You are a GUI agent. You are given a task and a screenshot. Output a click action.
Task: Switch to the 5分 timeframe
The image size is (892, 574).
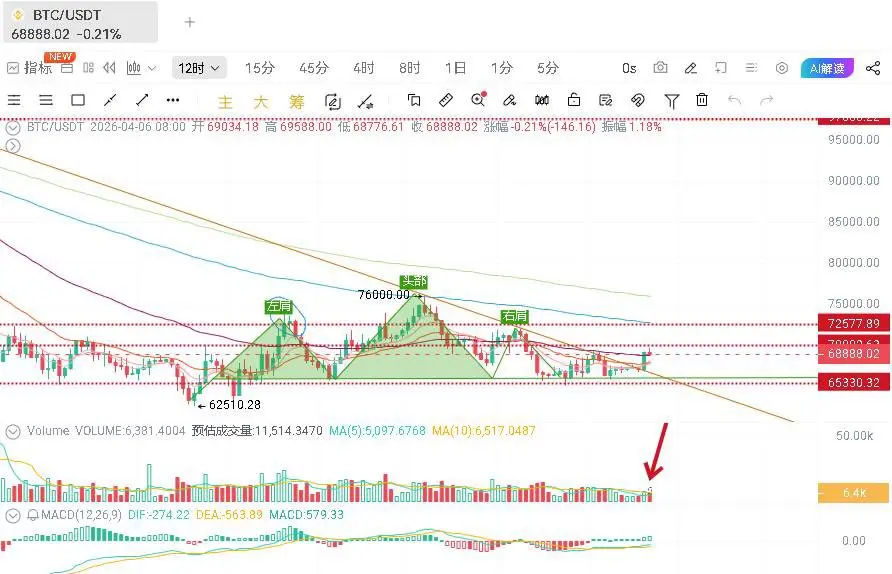coord(548,68)
